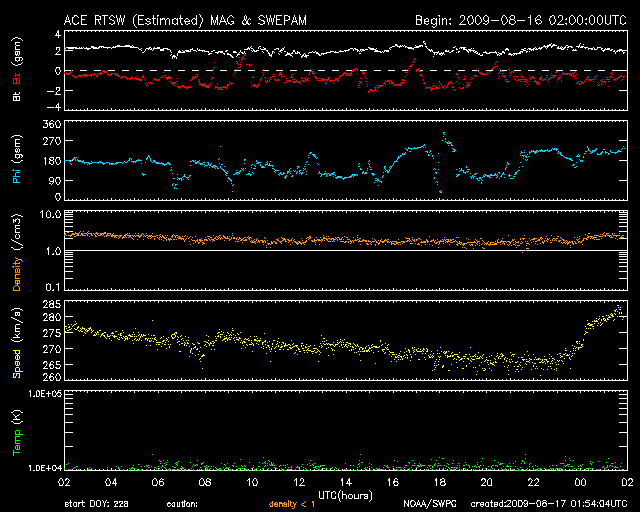Screen dimensions: 640x512
Task: Click the '360' tick on Phi axis
Action: click(x=52, y=124)
